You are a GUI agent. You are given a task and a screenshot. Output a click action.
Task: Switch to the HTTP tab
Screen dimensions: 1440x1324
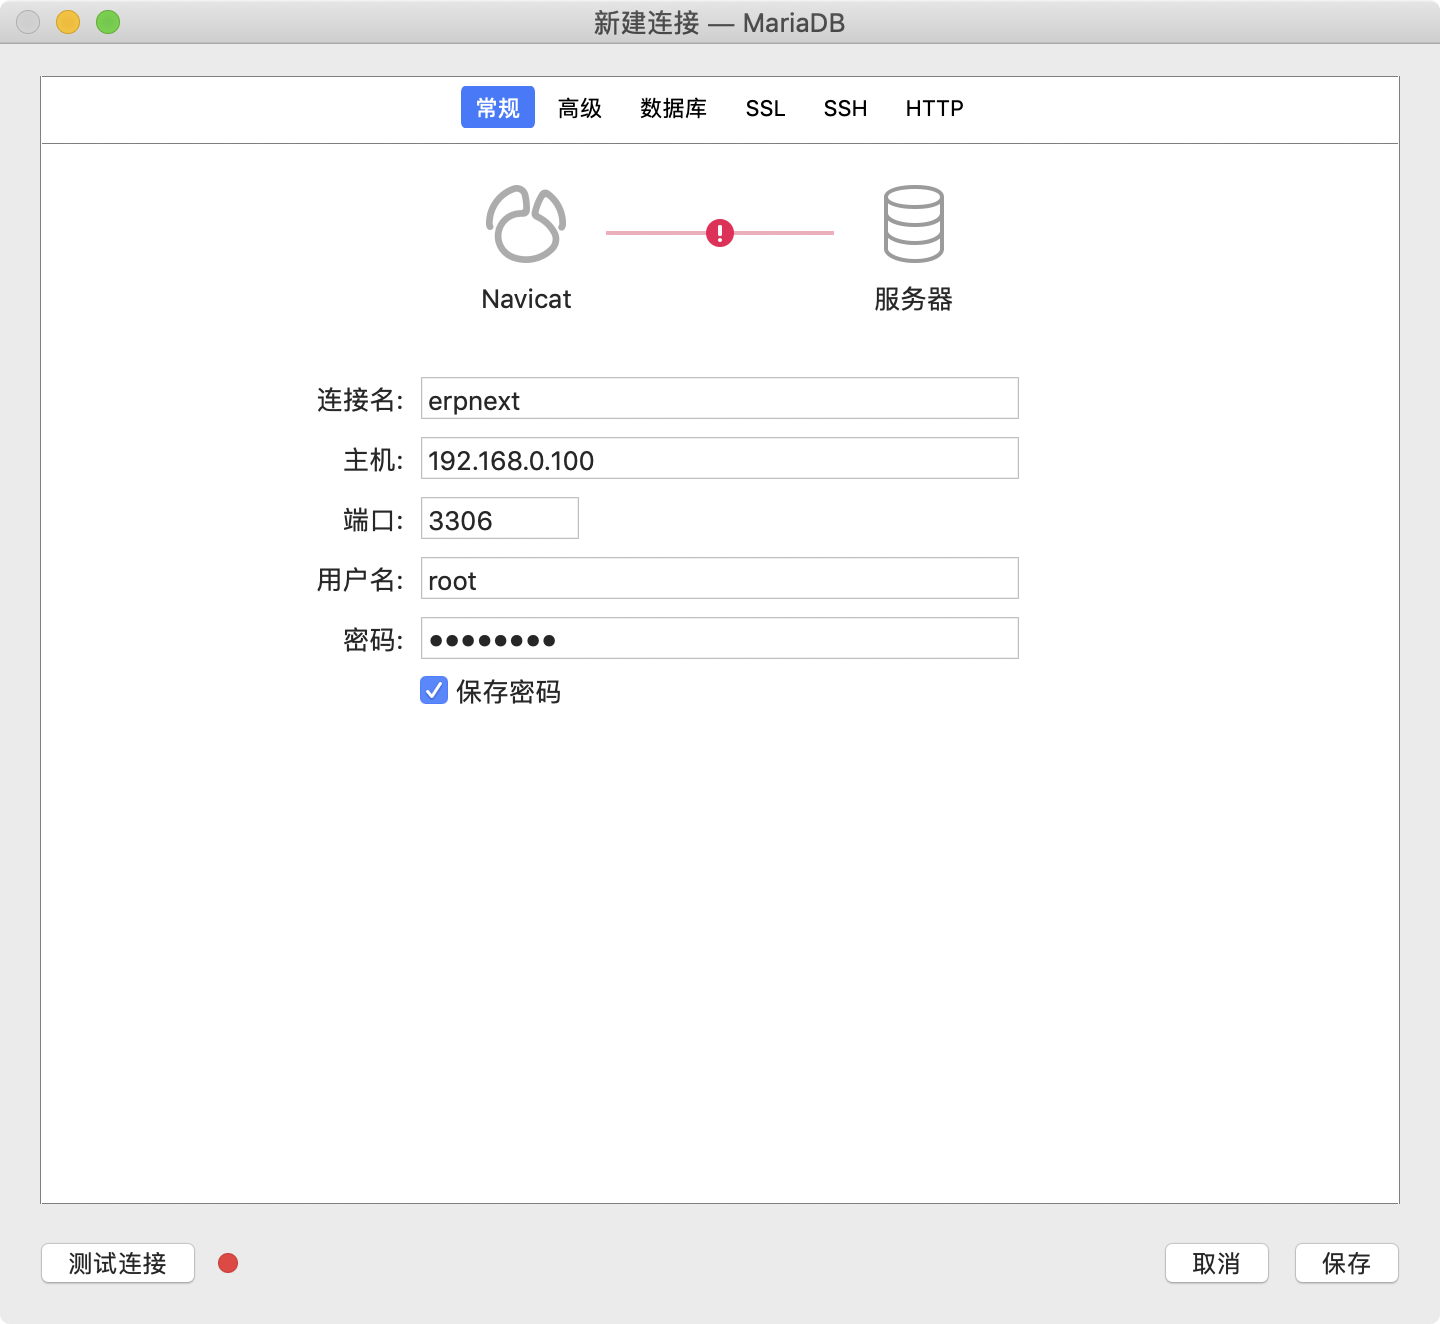point(935,108)
